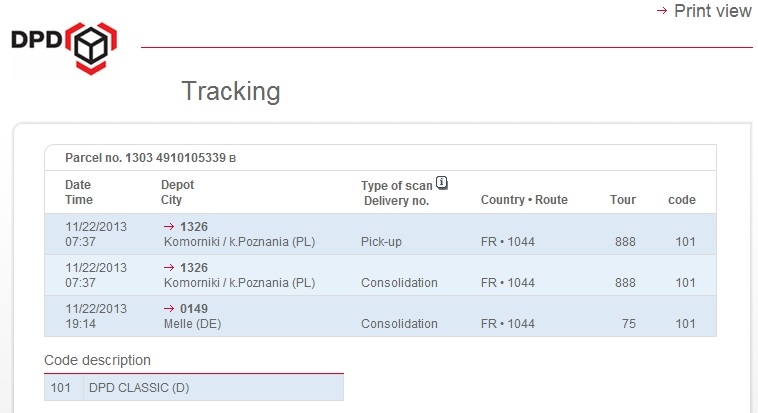Click code 101 in the Melle row
The width and height of the screenshot is (758, 413).
[685, 324]
